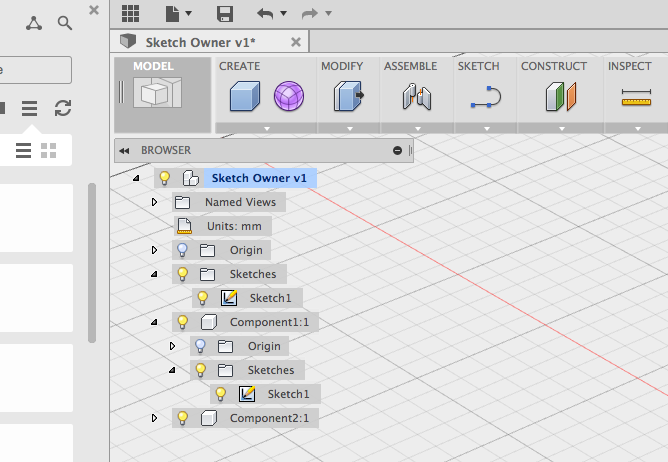Redo the last undone action

pyautogui.click(x=310, y=14)
